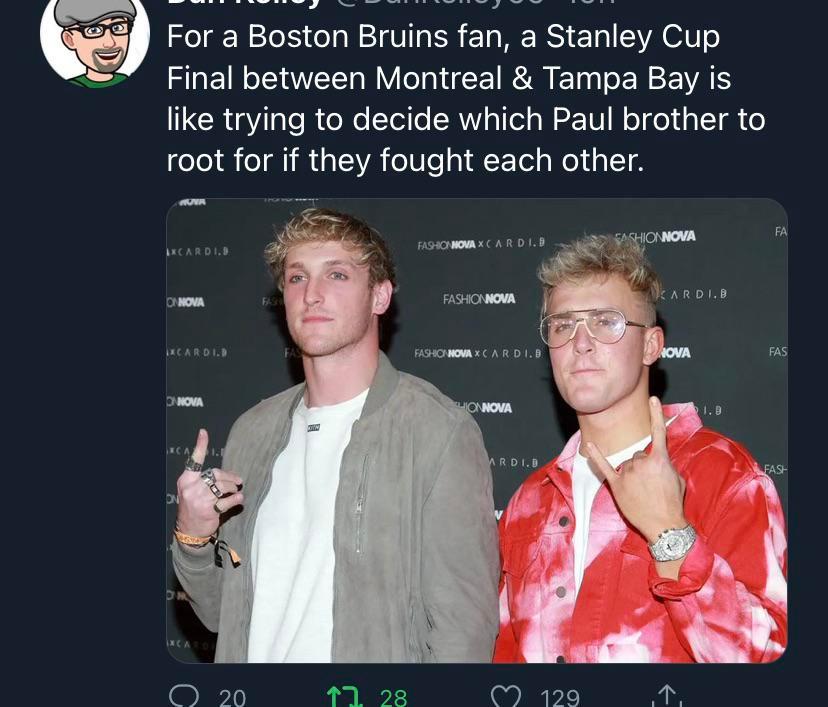Click the like count 129
The width and height of the screenshot is (828, 707).
point(560,697)
